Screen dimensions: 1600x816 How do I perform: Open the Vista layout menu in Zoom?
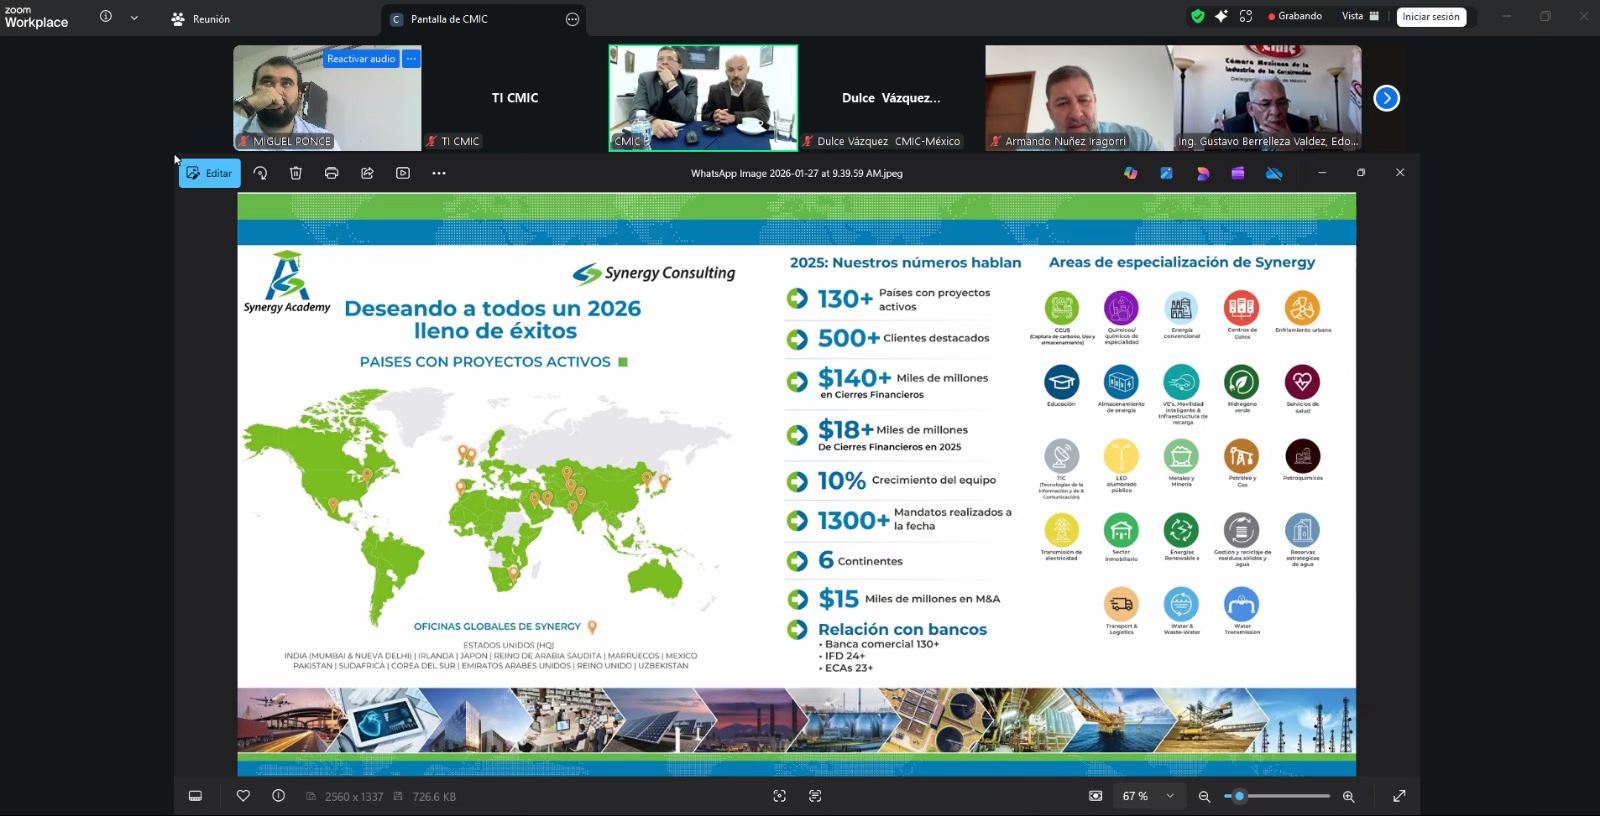pyautogui.click(x=1360, y=16)
